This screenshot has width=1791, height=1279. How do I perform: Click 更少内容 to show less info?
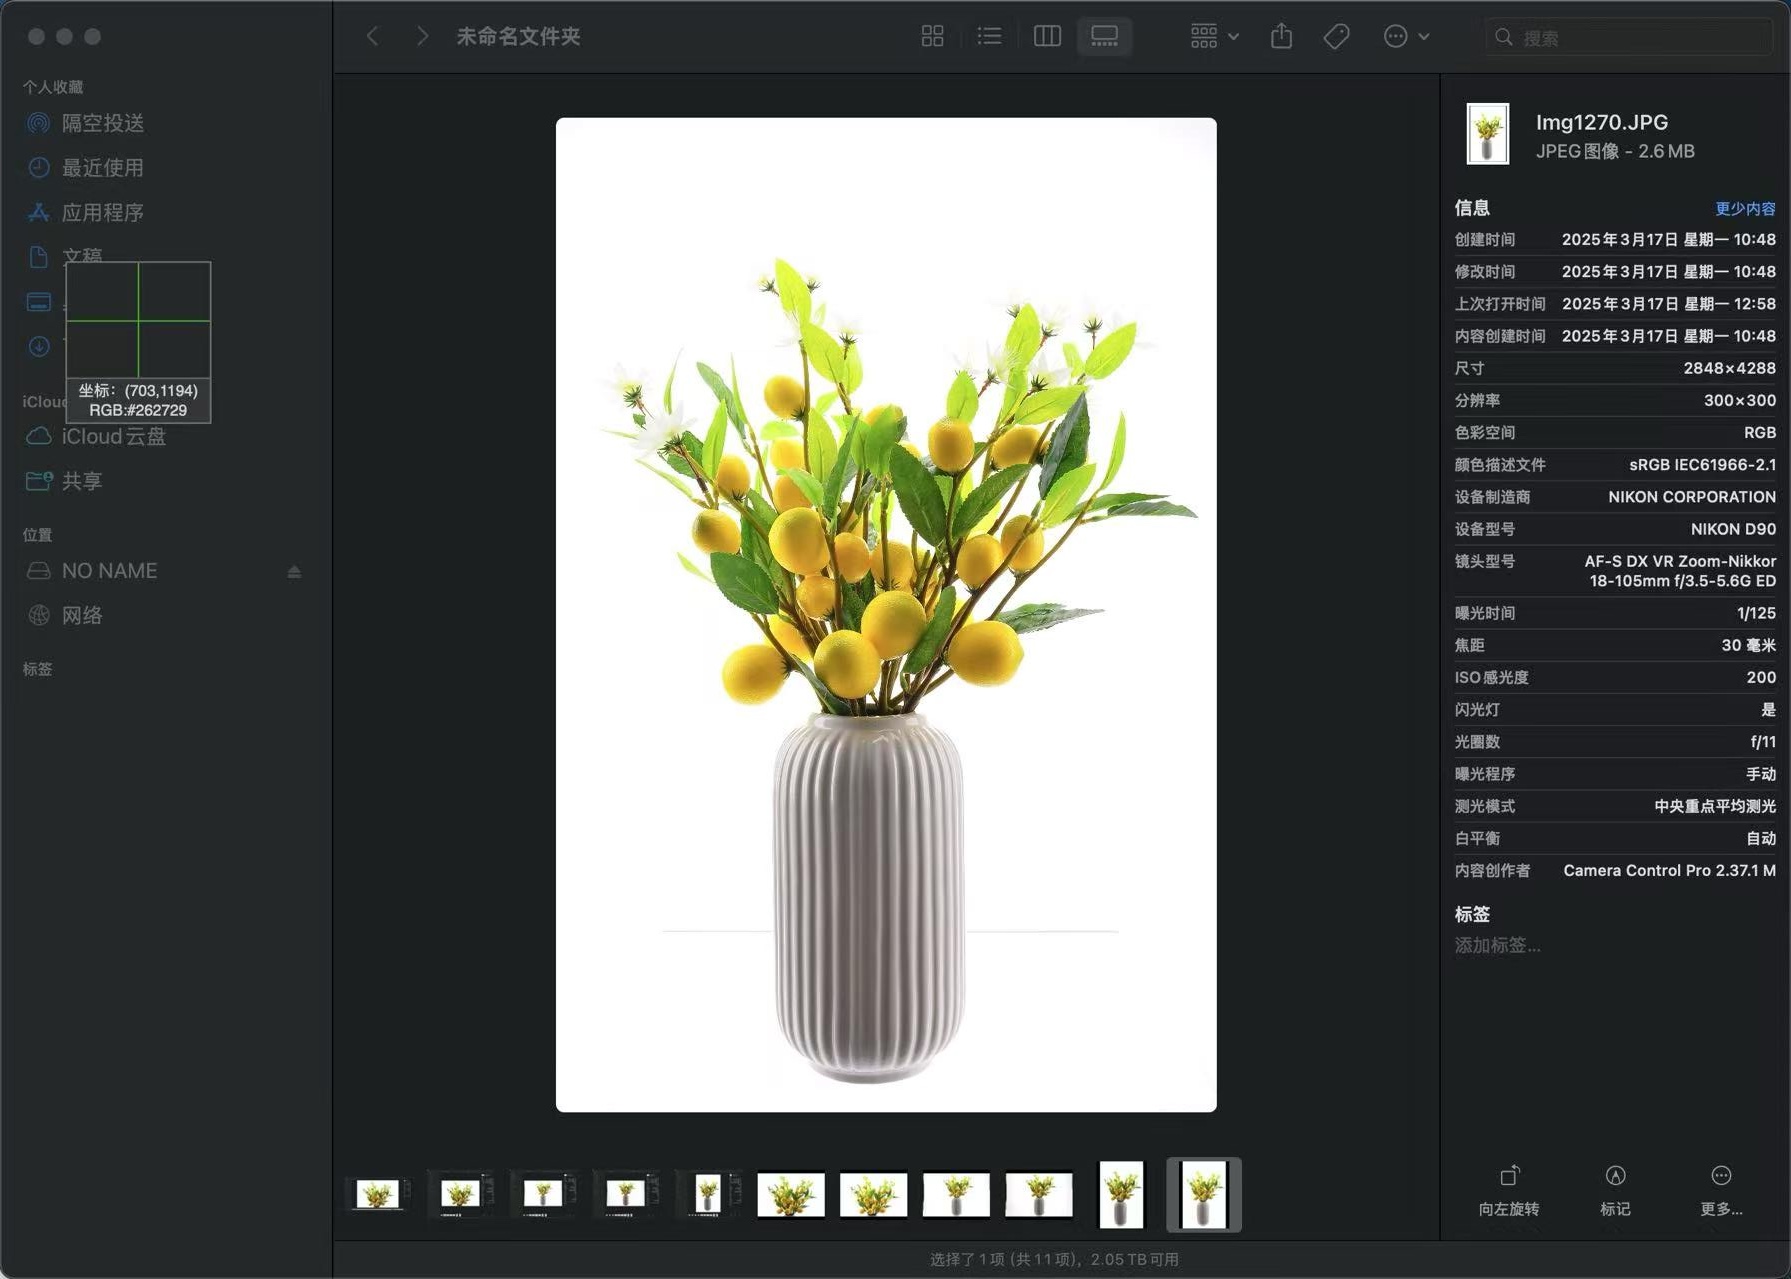click(x=1745, y=208)
